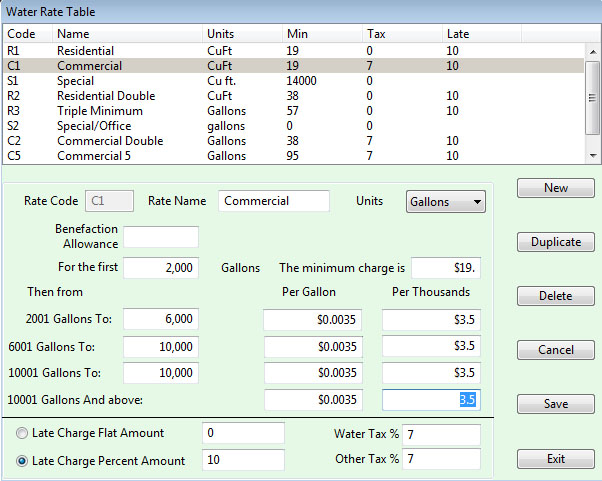Click the Late Charge Percent Amount value field
Viewport: 602px width, 481px height.
(x=243, y=460)
